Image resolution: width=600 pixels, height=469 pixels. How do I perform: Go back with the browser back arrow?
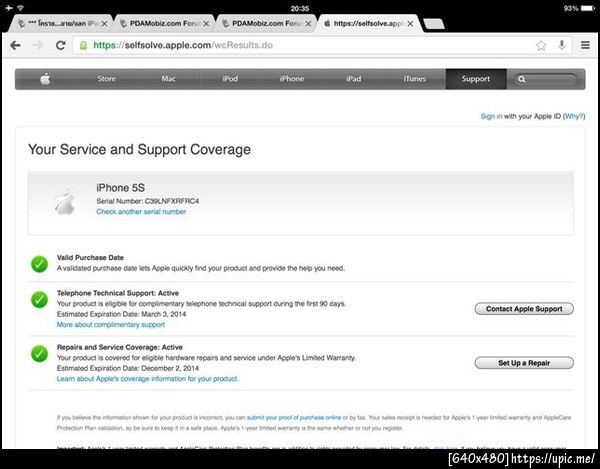15,46
